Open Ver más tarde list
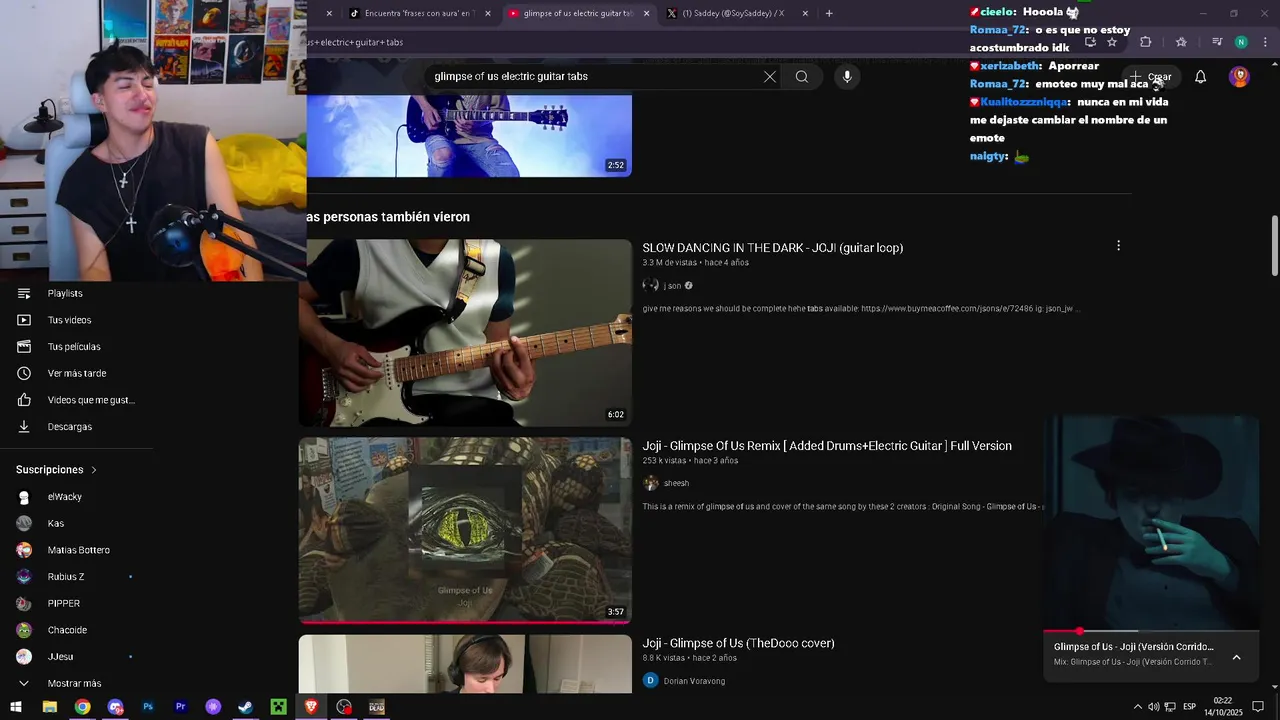This screenshot has width=1280, height=720. tap(77, 373)
